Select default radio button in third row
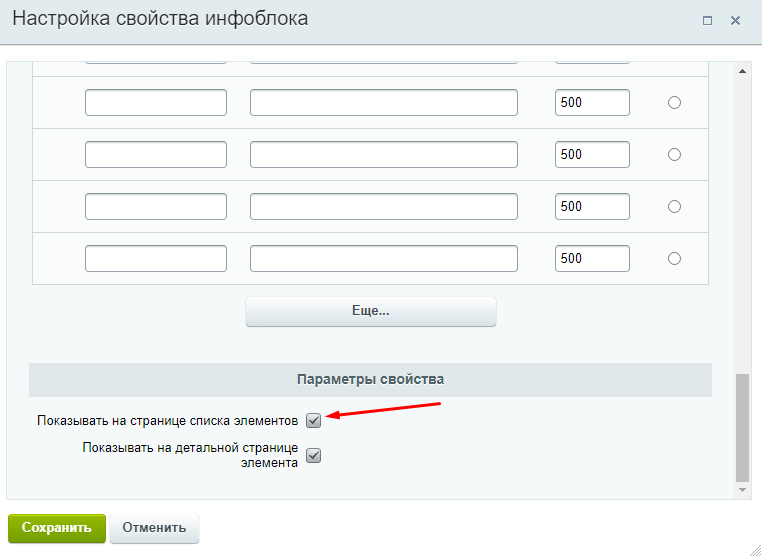The width and height of the screenshot is (762, 558). pyautogui.click(x=674, y=207)
